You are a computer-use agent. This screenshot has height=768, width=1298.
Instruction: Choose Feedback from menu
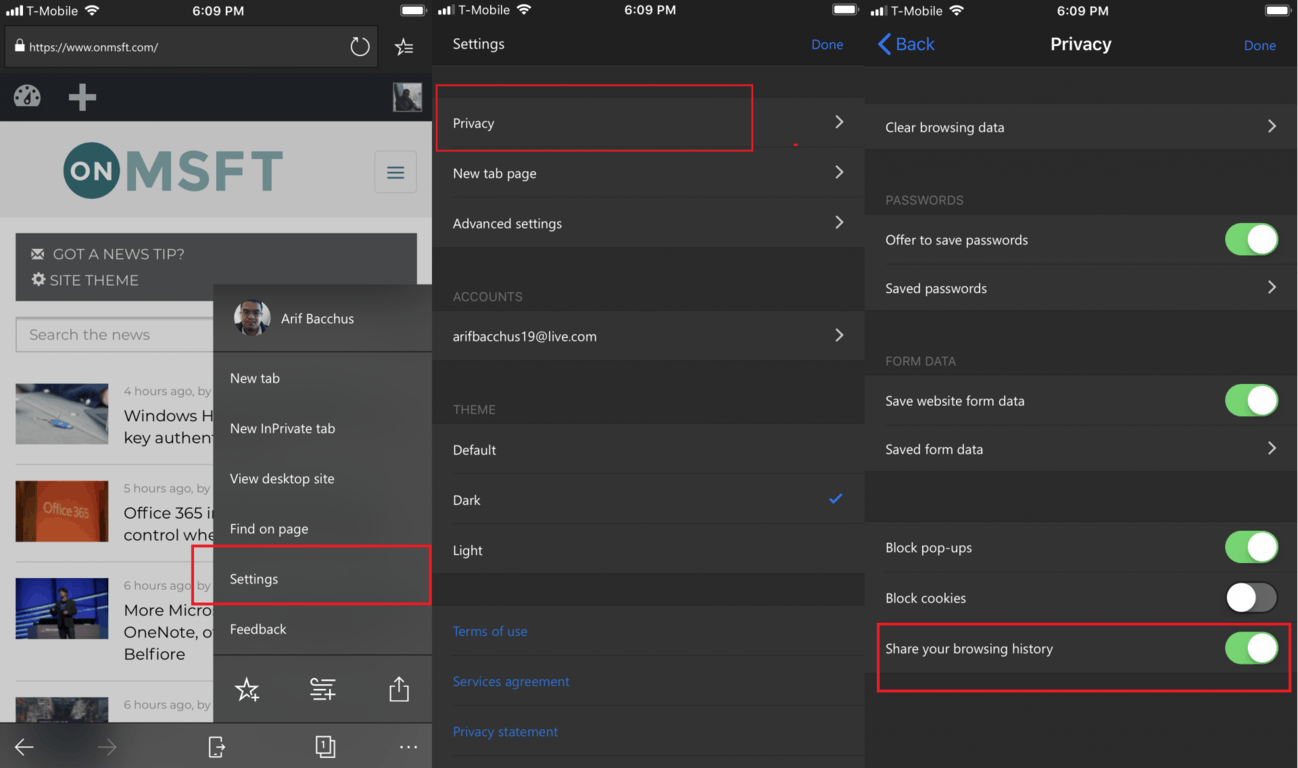pos(323,629)
